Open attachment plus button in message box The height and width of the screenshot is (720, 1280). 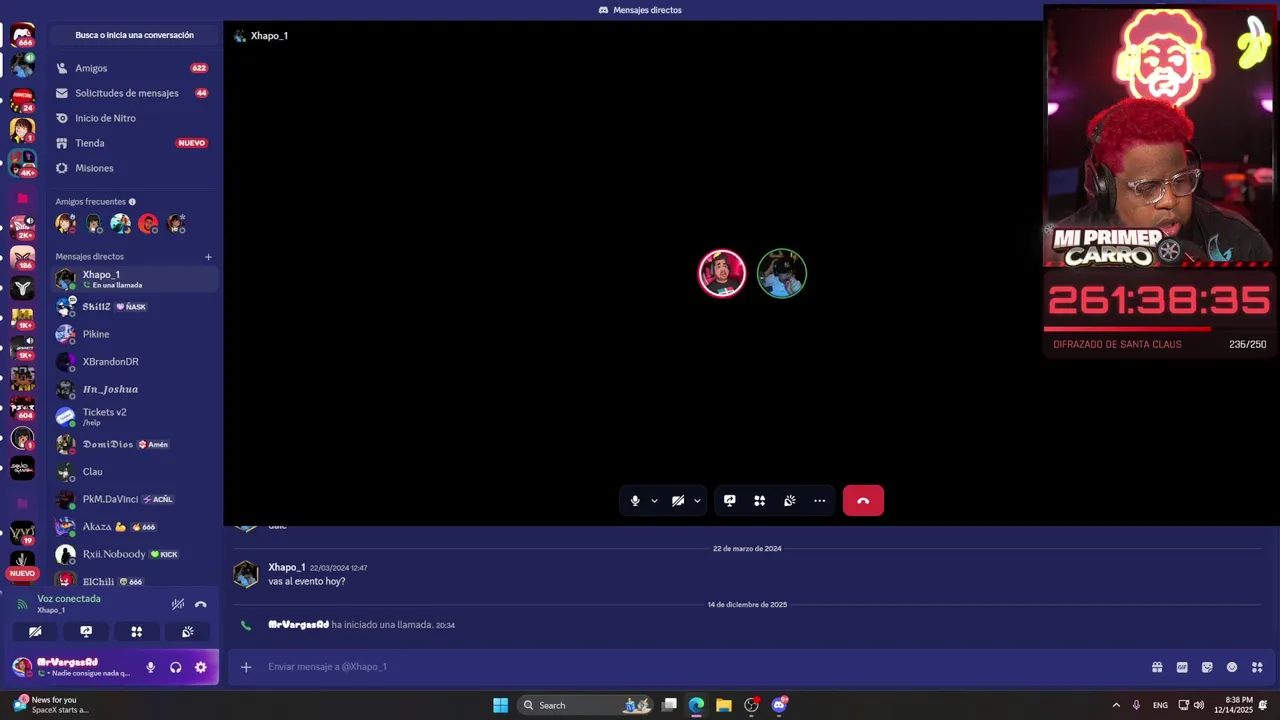click(246, 667)
